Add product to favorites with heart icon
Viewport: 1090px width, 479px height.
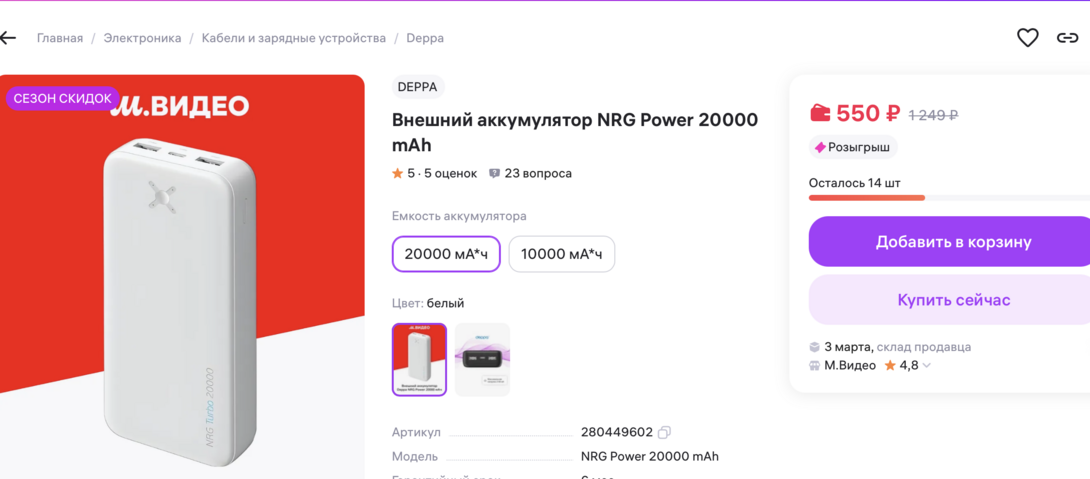[x=1028, y=38]
